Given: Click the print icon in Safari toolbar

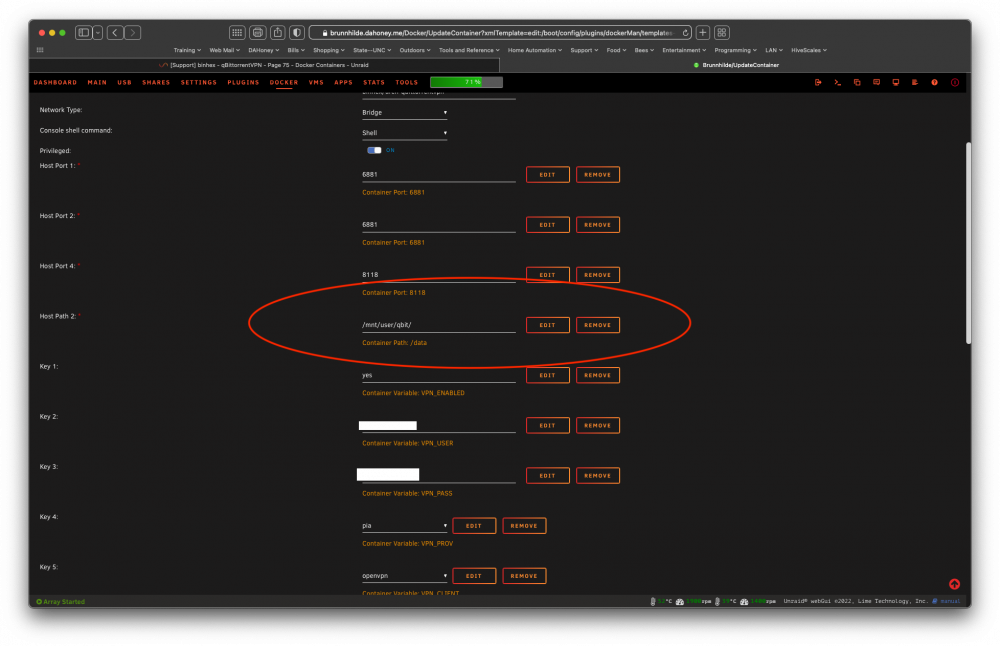Looking at the screenshot, I should [x=258, y=33].
